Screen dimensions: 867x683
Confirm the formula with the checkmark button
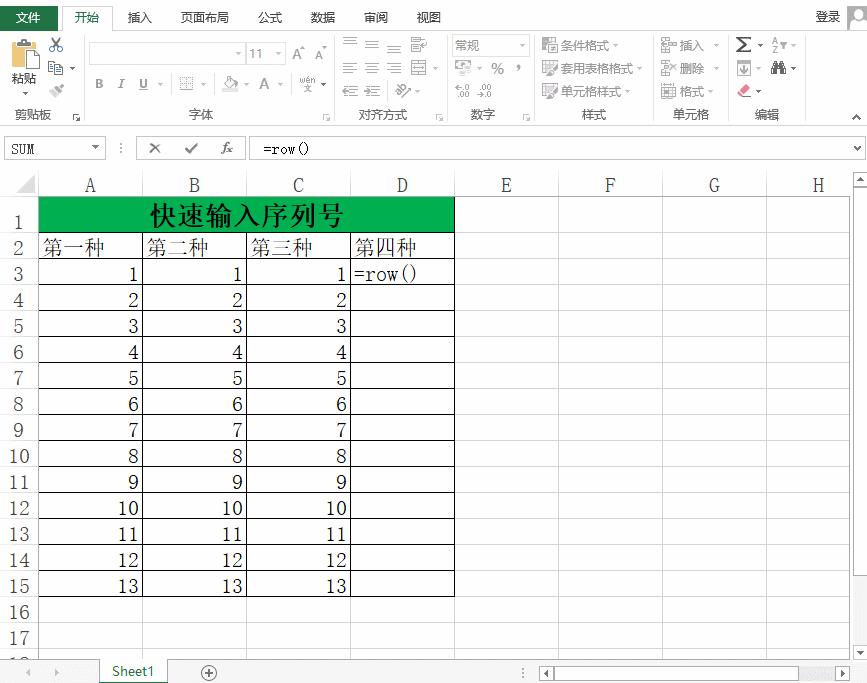tap(191, 147)
